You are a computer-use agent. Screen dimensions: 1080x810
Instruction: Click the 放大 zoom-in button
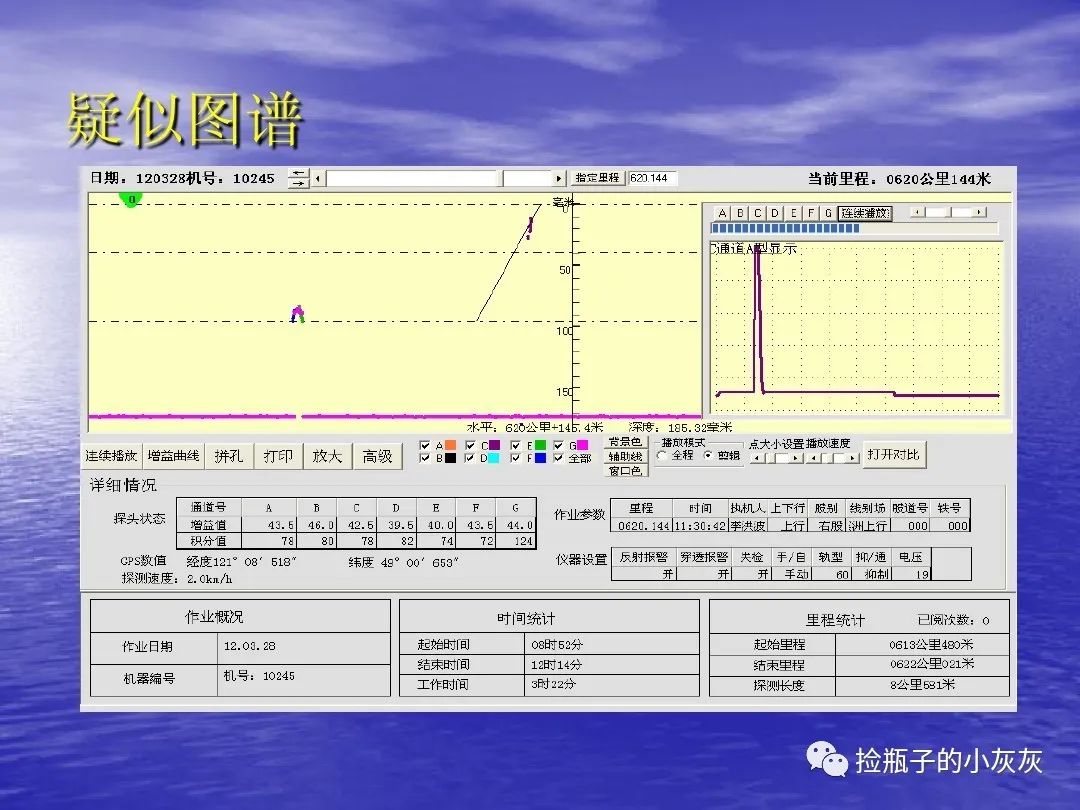point(327,456)
